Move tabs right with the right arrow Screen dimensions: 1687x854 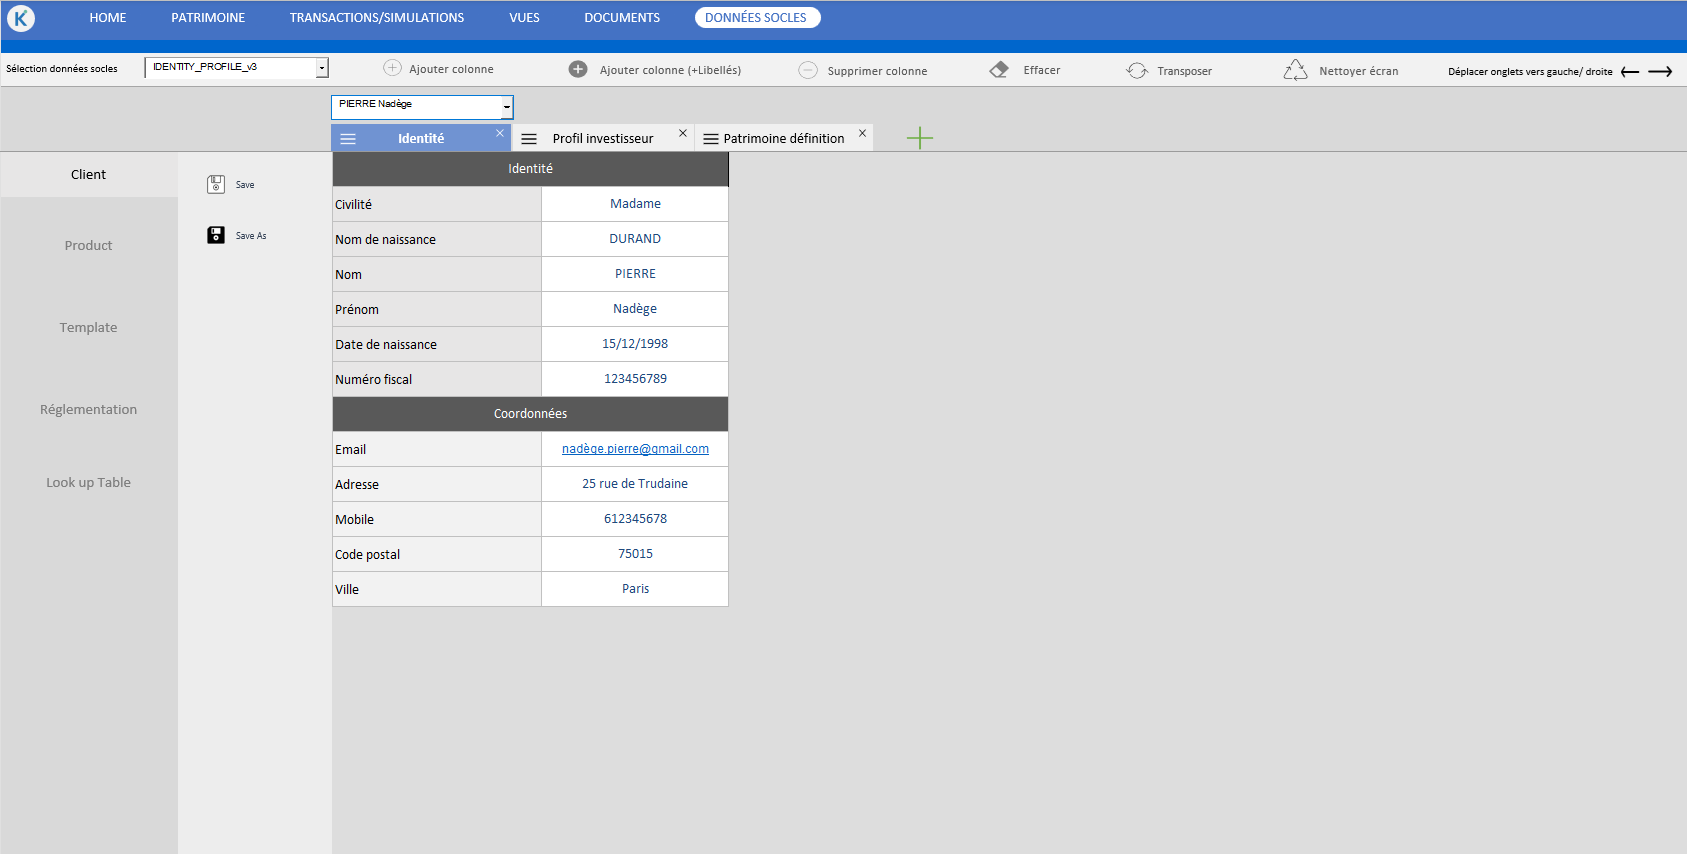coord(1660,72)
